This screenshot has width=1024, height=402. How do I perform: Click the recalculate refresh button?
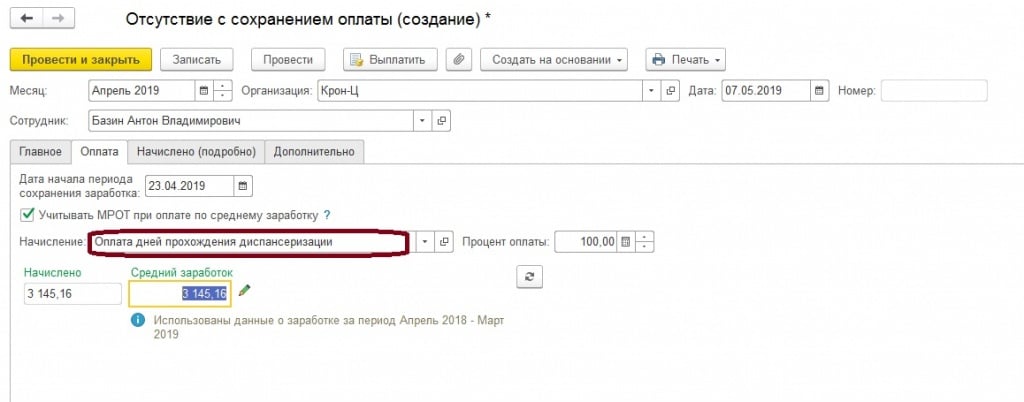[x=530, y=276]
